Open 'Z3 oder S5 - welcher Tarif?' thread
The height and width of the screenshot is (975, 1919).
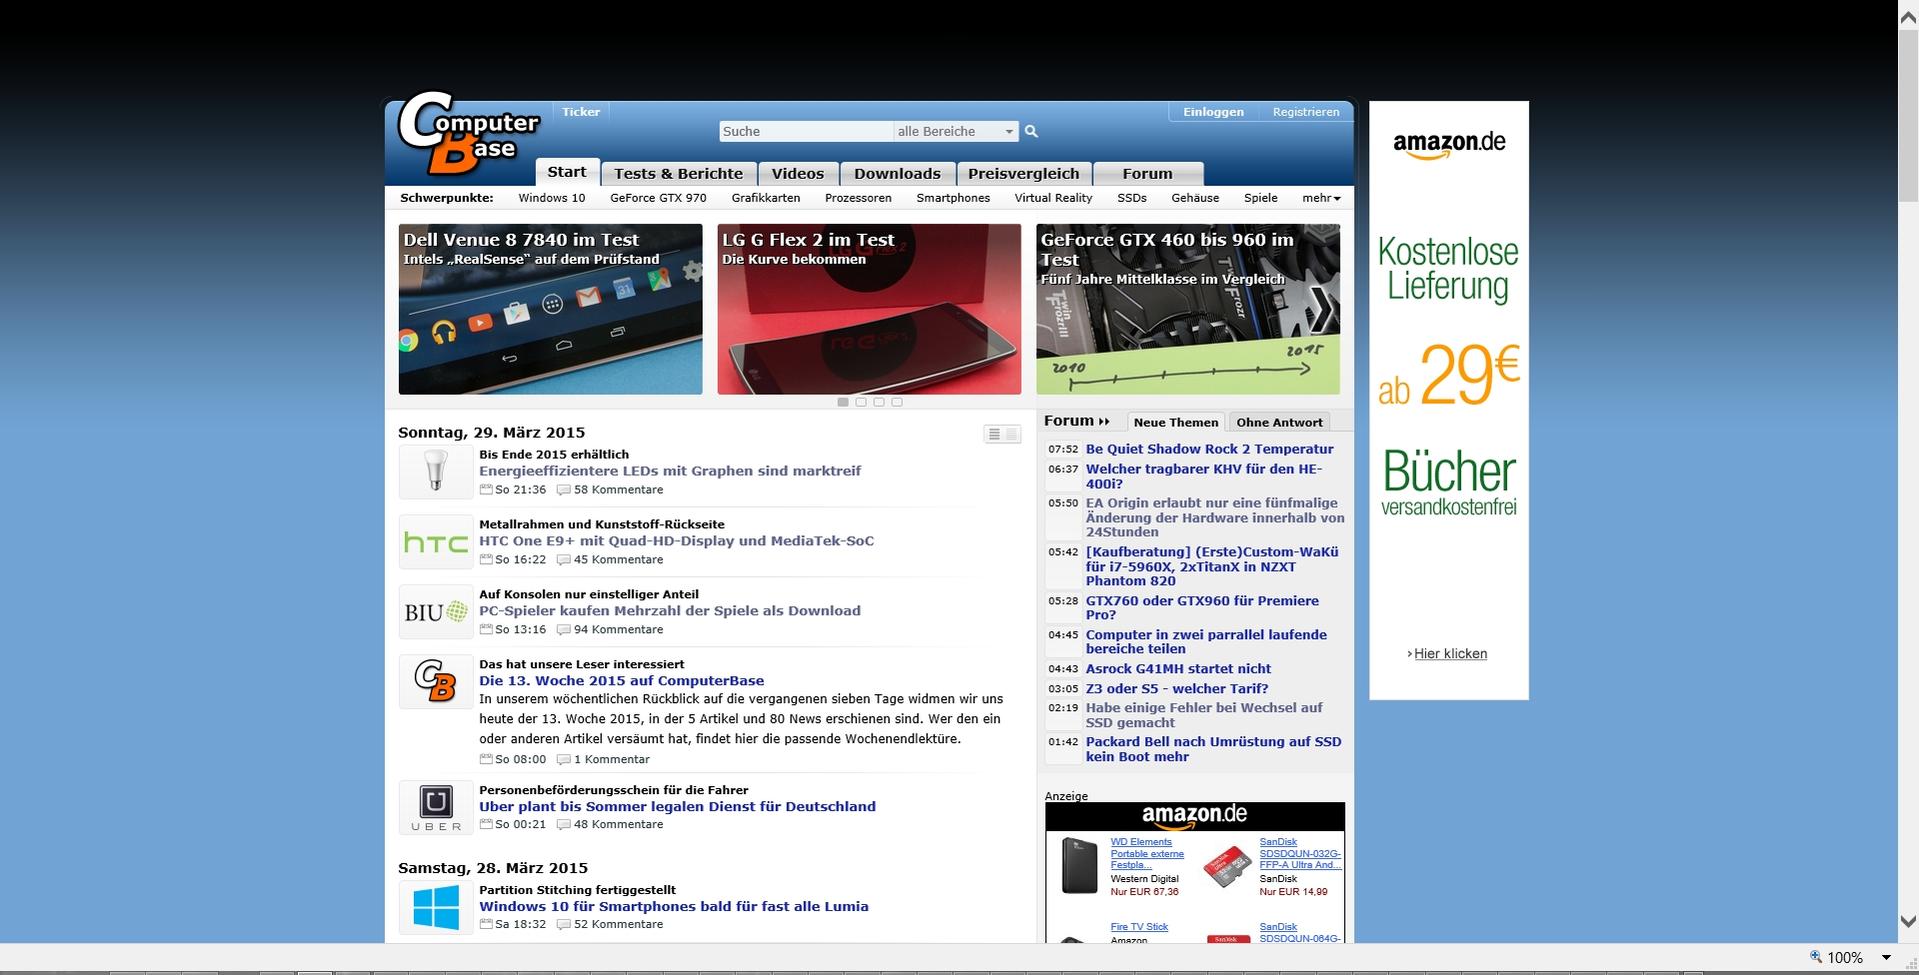1177,689
